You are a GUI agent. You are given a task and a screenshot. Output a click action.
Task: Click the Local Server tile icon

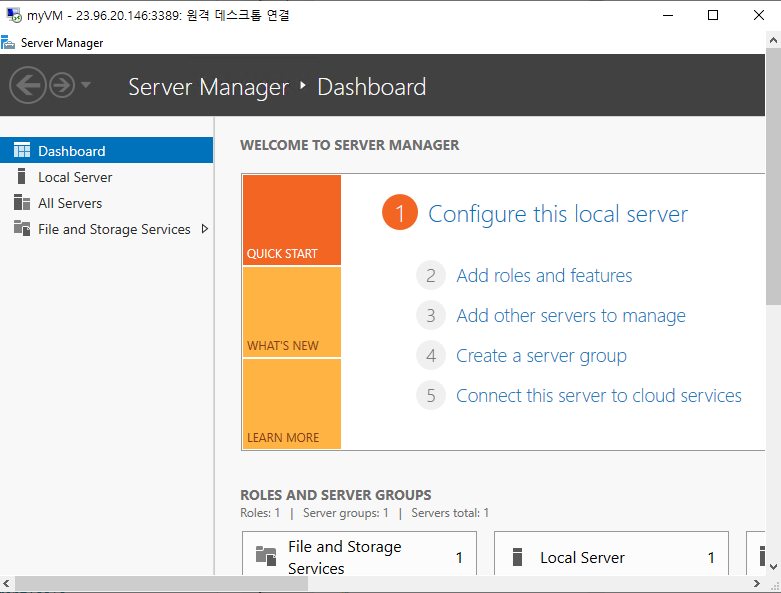pyautogui.click(x=518, y=557)
